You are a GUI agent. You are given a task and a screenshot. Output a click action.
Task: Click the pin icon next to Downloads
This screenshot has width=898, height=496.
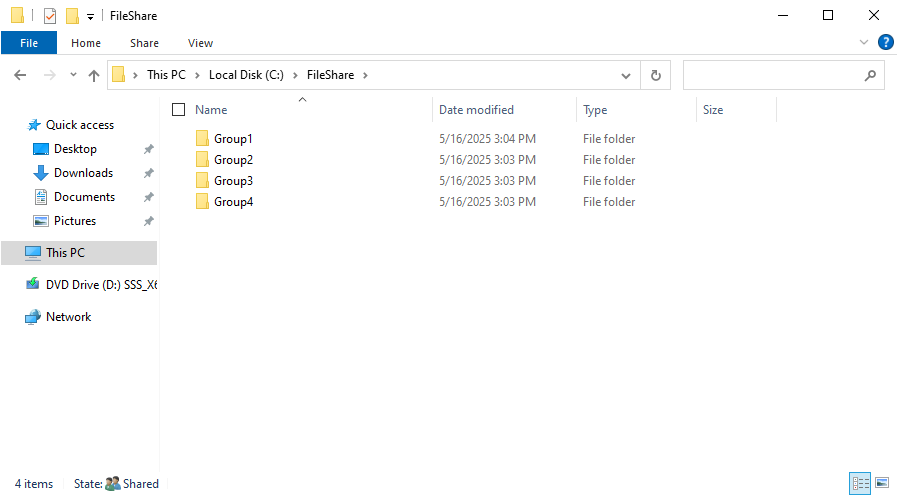click(x=148, y=173)
